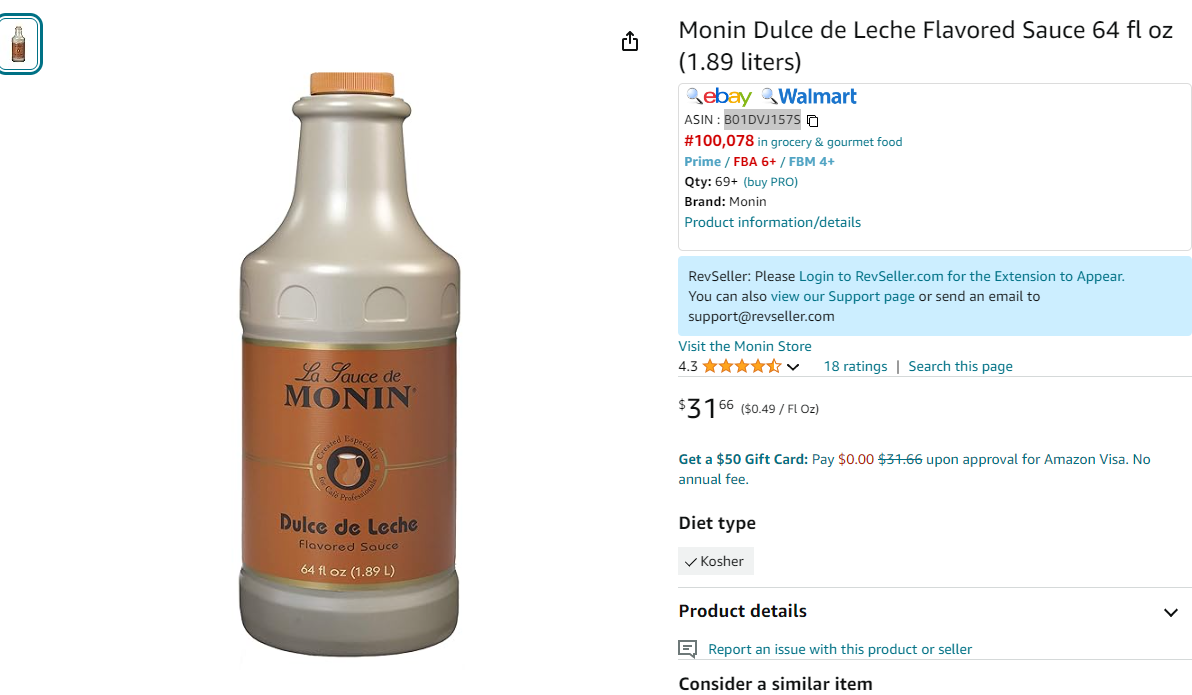Viewport: 1192px width, 695px height.
Task: Click the main Monin bottle product image
Action: coord(350,363)
